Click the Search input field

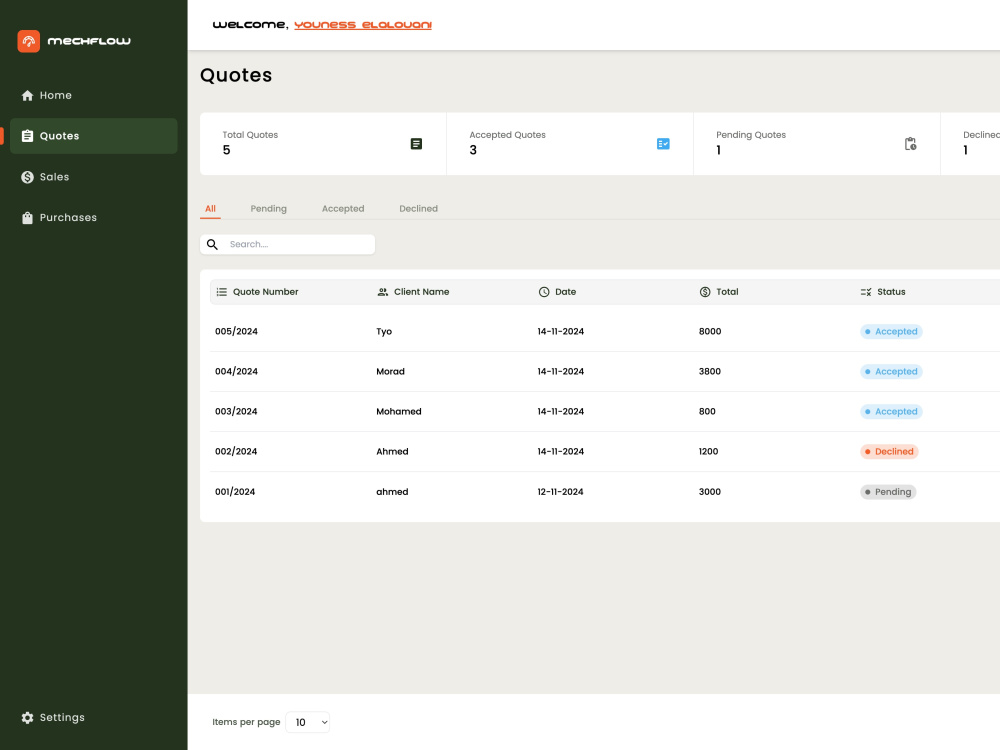(x=288, y=244)
